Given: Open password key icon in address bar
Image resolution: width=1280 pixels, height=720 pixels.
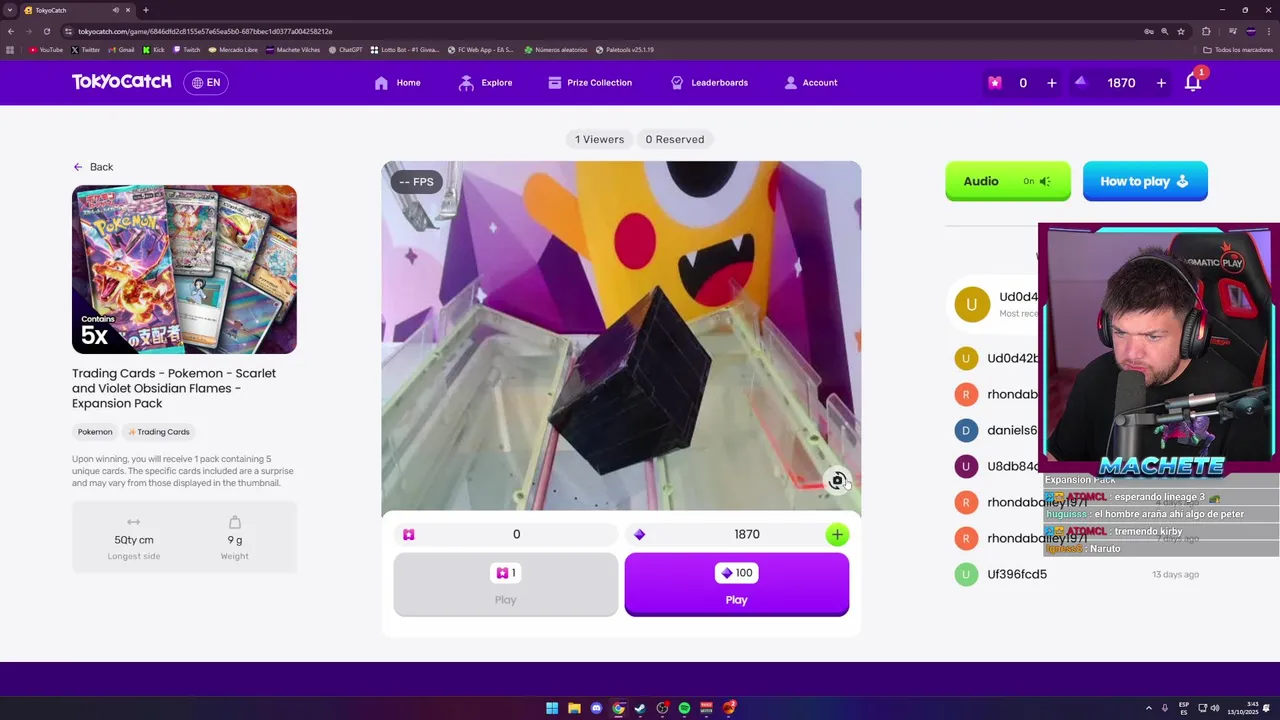Looking at the screenshot, I should coord(1148,31).
